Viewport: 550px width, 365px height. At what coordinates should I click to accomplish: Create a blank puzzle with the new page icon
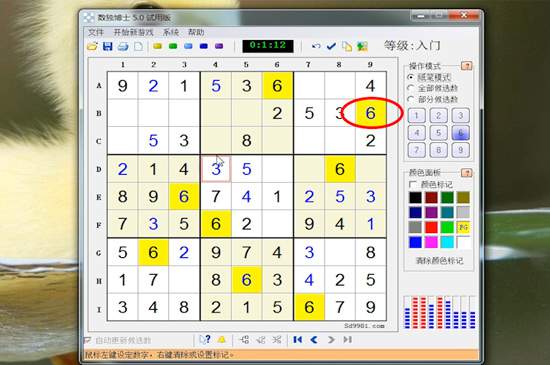pos(139,46)
